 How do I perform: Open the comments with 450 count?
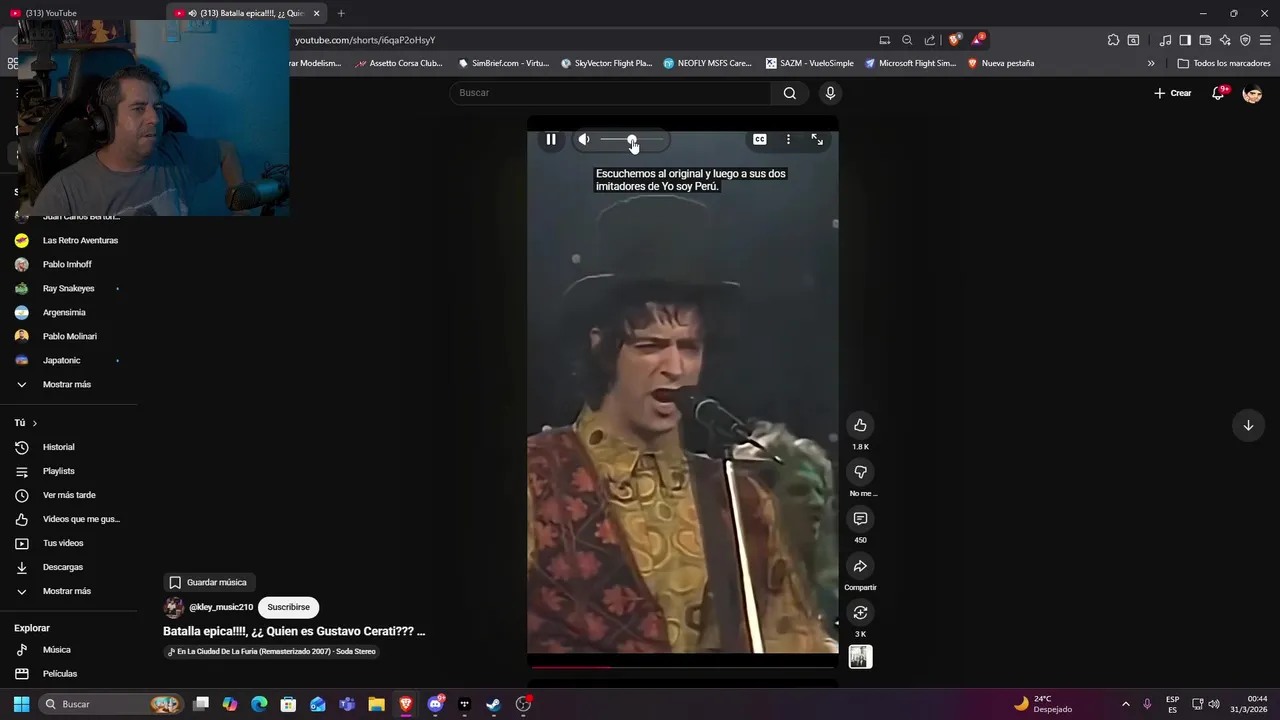click(x=860, y=519)
